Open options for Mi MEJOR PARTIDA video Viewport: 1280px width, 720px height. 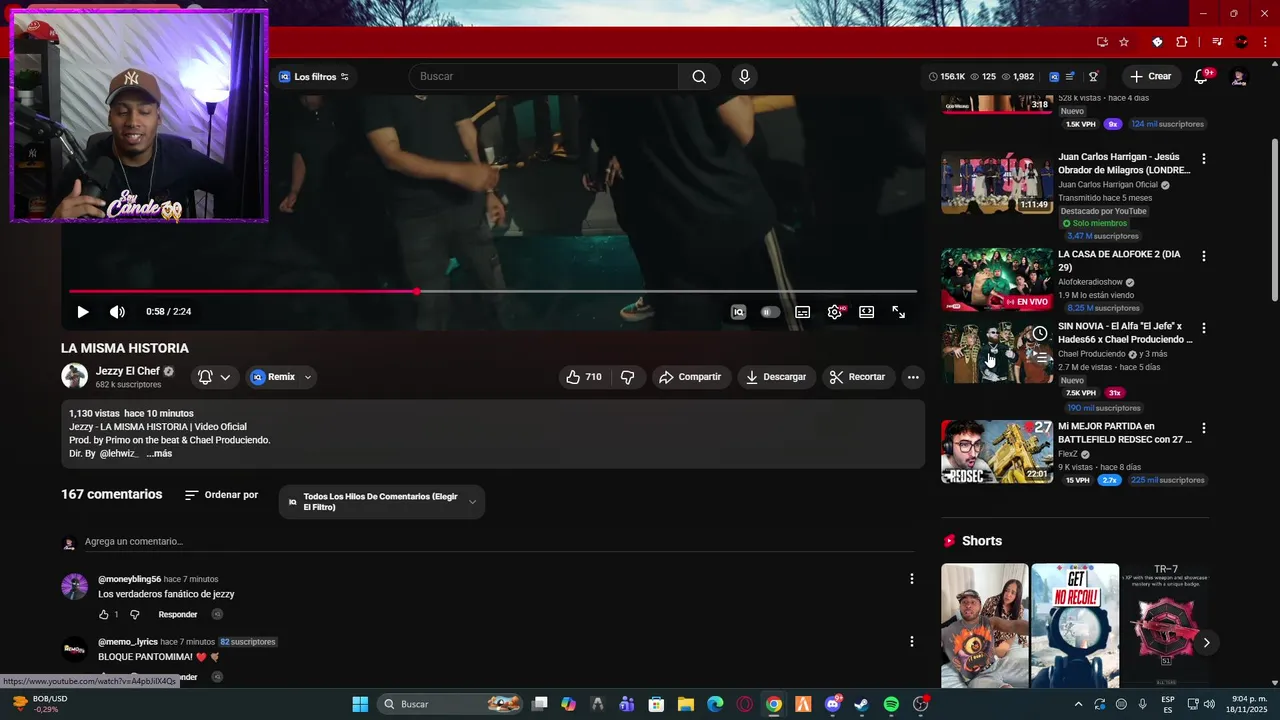(x=1204, y=428)
